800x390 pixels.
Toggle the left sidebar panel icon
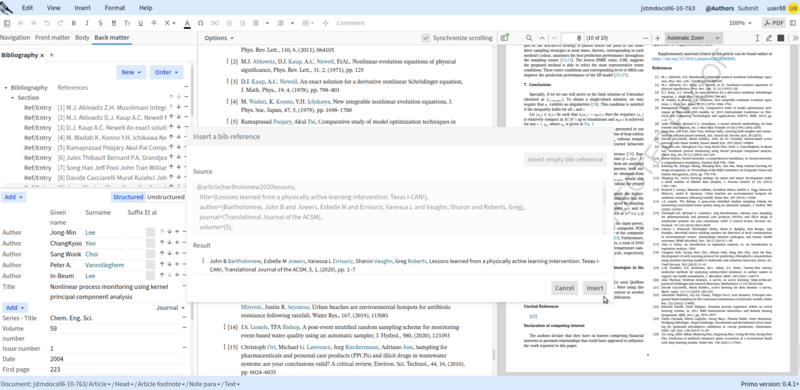click(x=7, y=23)
